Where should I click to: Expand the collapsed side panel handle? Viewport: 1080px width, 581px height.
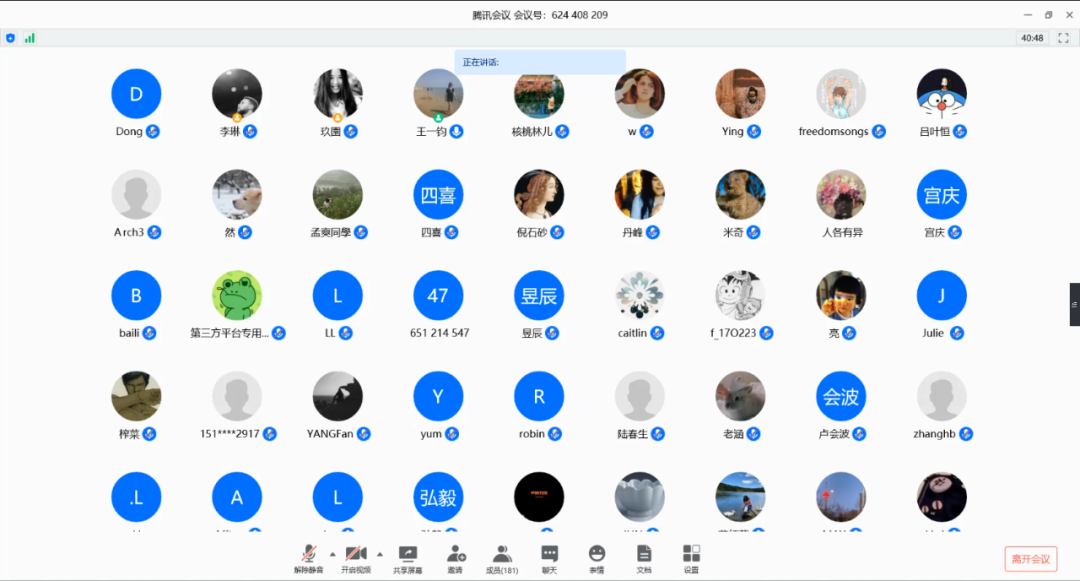[1074, 304]
